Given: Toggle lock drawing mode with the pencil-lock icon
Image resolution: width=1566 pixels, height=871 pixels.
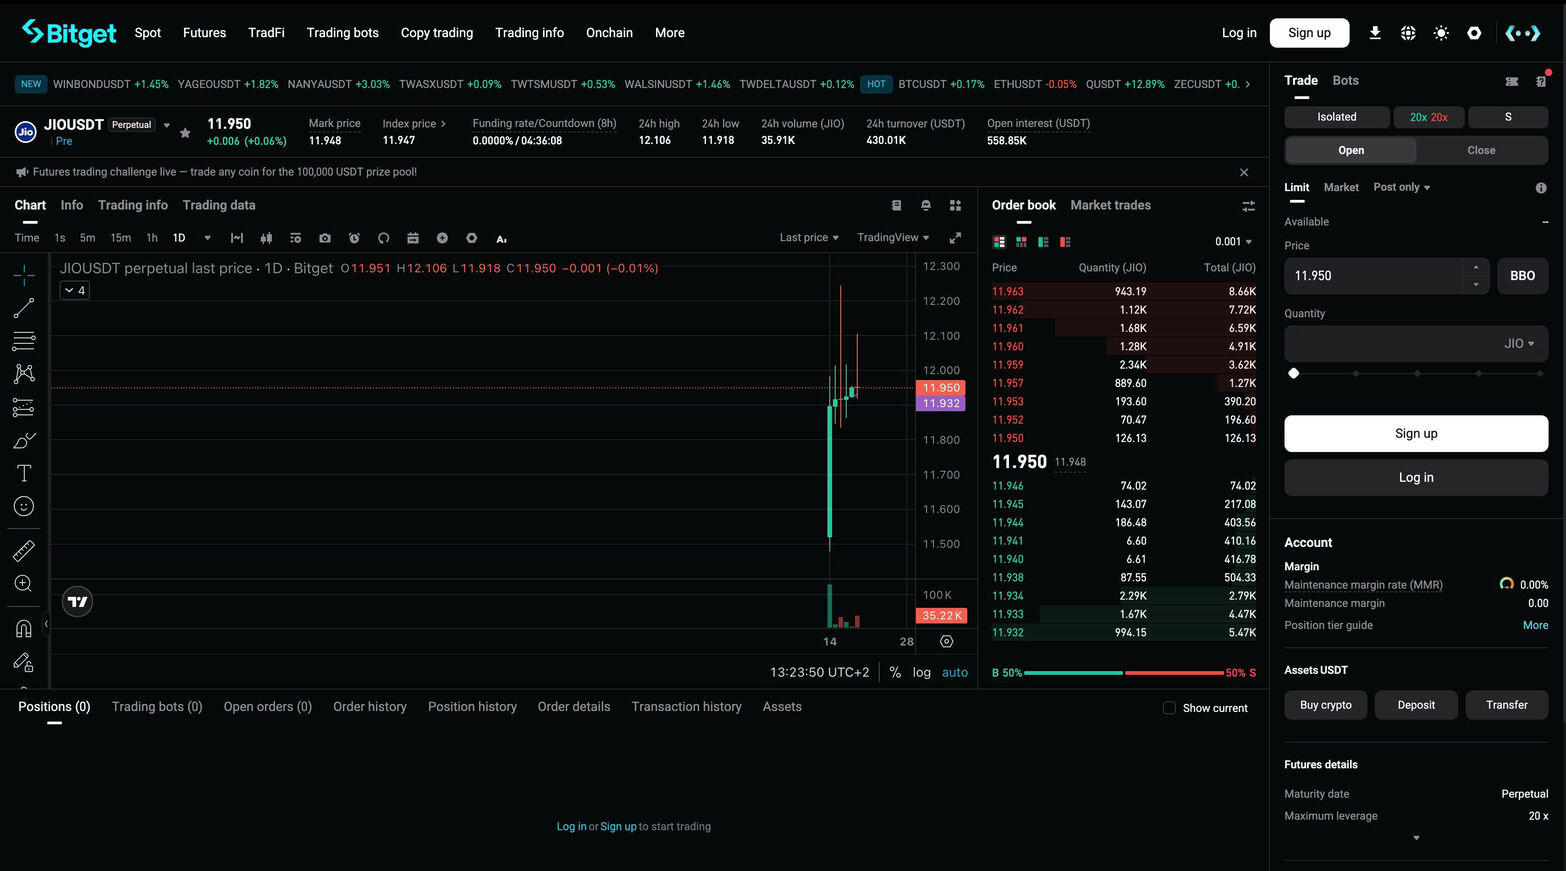Looking at the screenshot, I should (24, 662).
